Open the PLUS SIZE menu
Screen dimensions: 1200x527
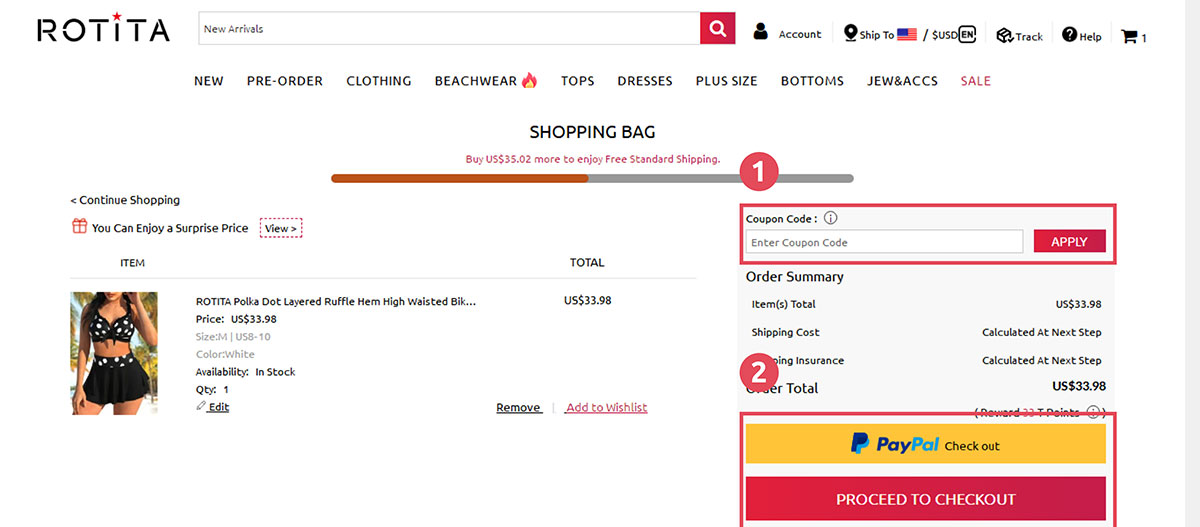(727, 81)
